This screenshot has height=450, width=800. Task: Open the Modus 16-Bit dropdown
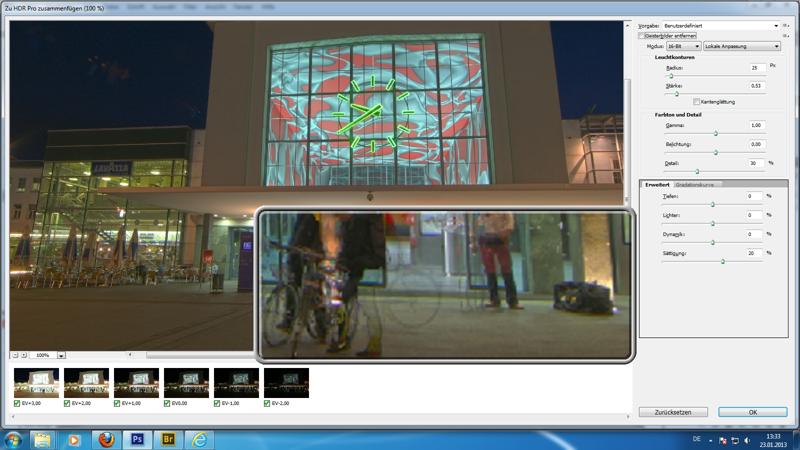683,46
